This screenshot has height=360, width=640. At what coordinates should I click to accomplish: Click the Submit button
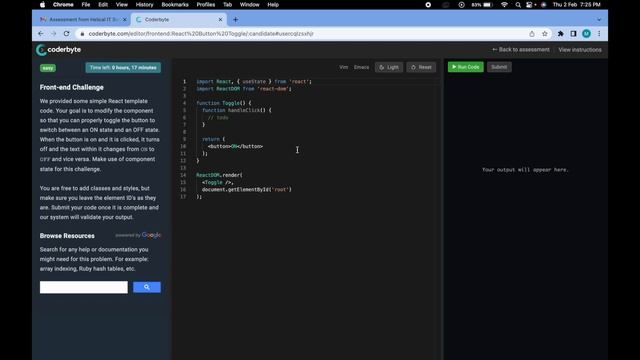point(499,67)
